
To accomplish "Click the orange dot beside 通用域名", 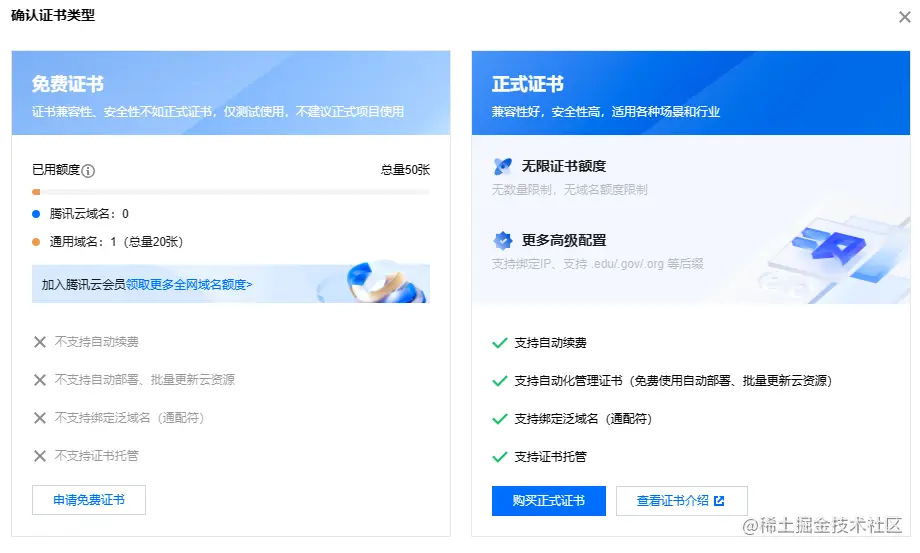I will pos(36,242).
